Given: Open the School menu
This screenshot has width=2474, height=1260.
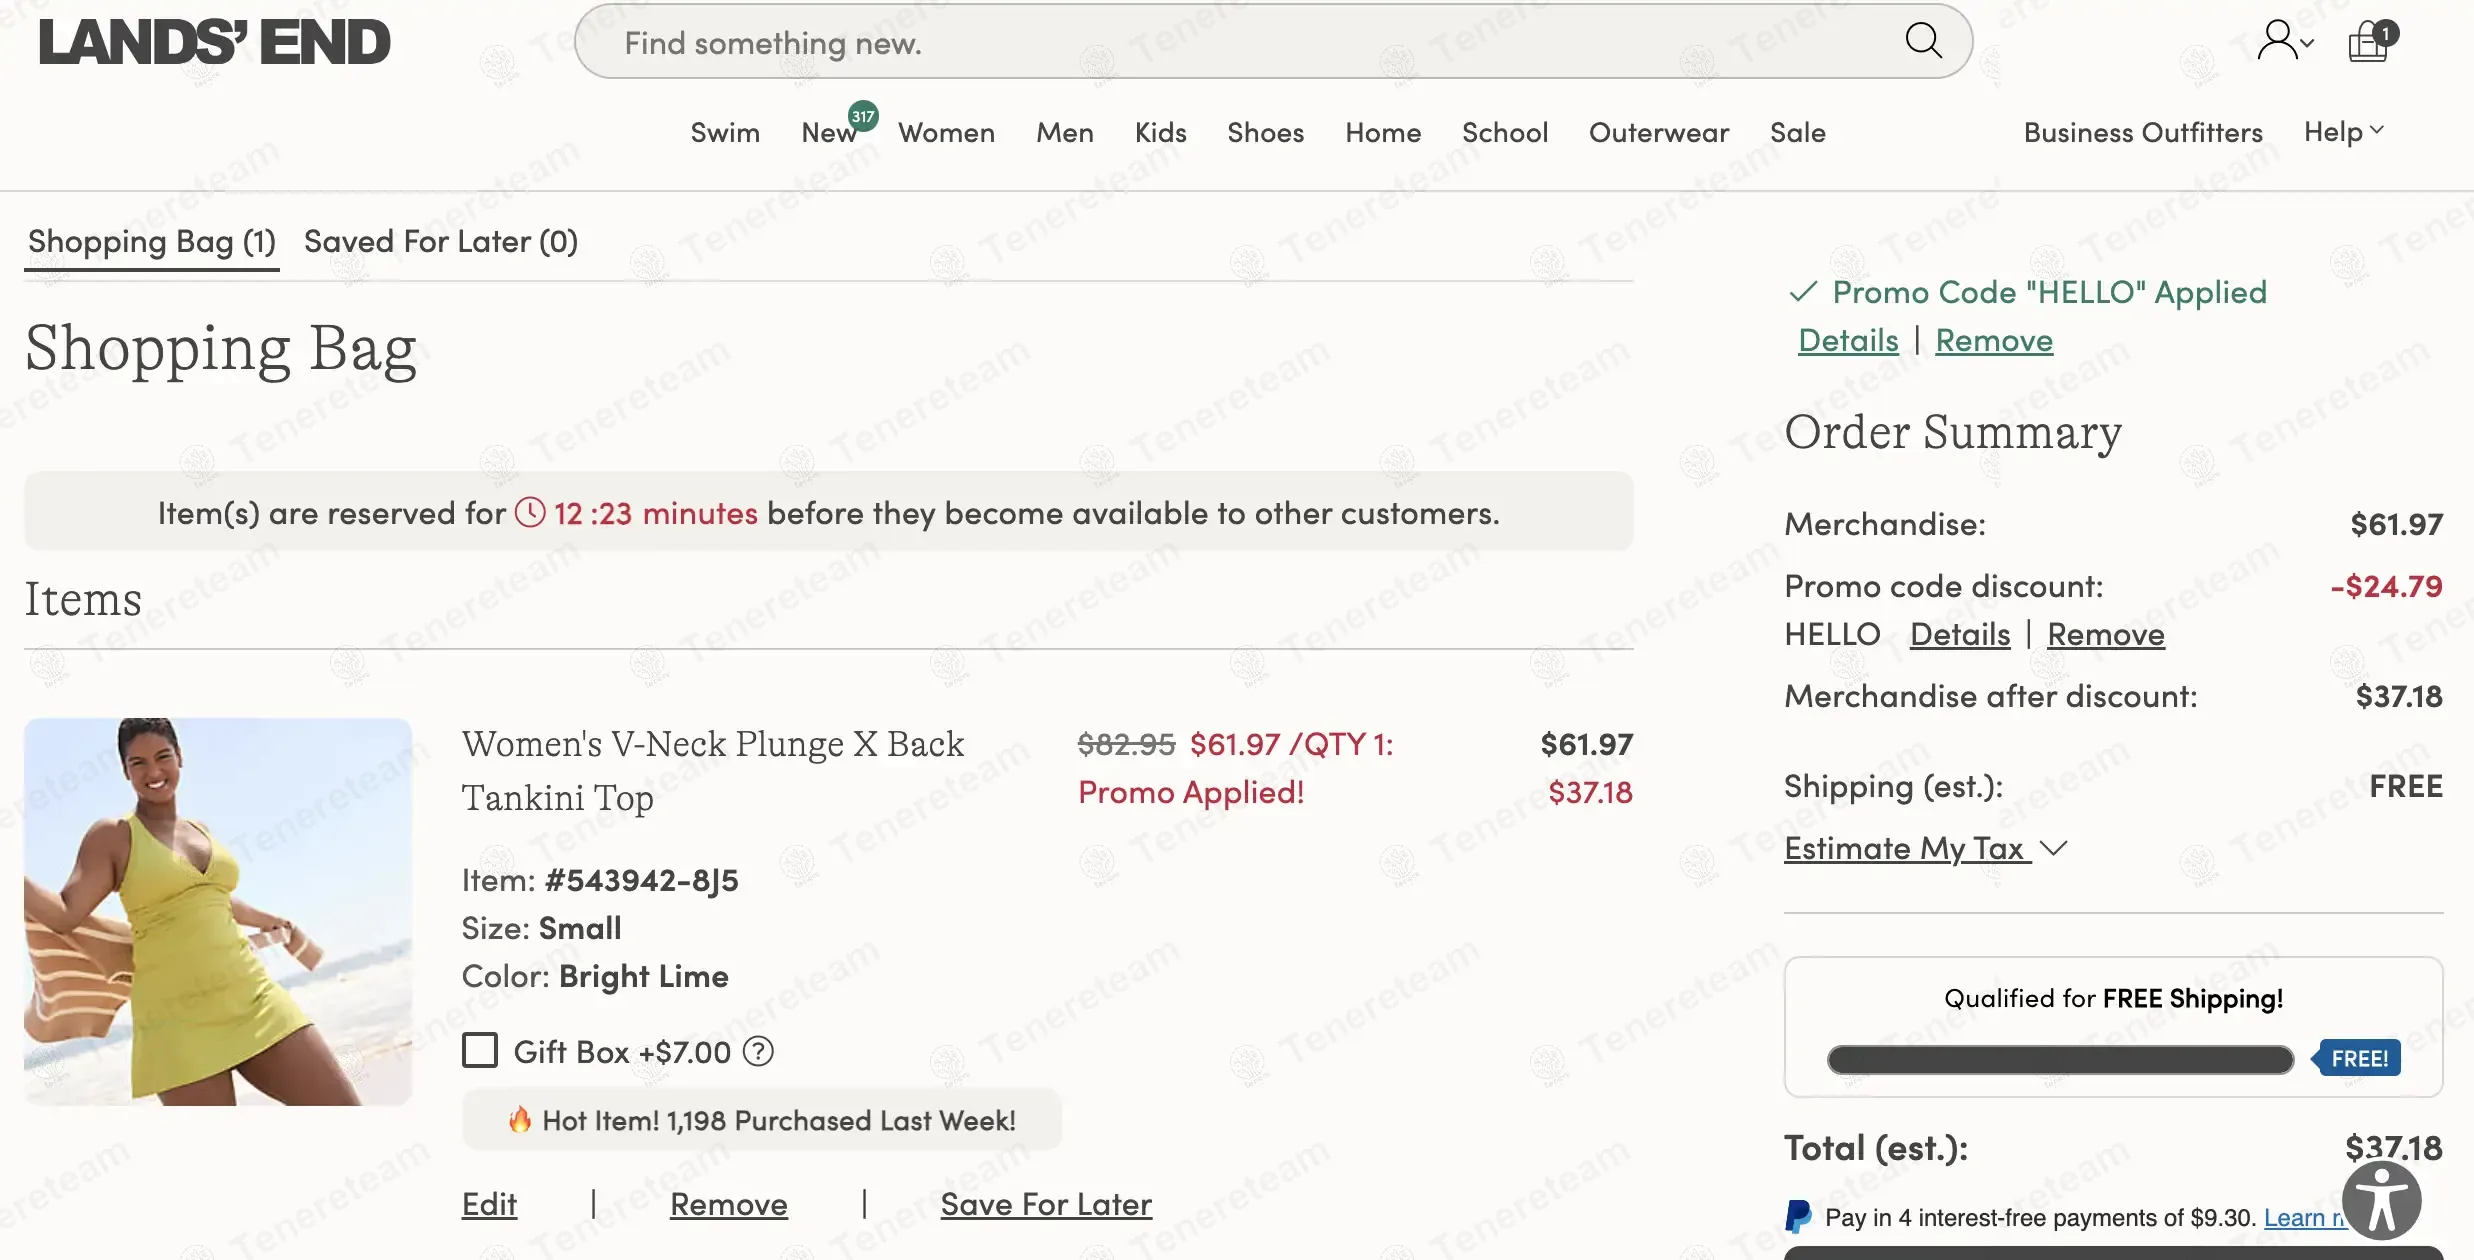Looking at the screenshot, I should click(x=1505, y=132).
